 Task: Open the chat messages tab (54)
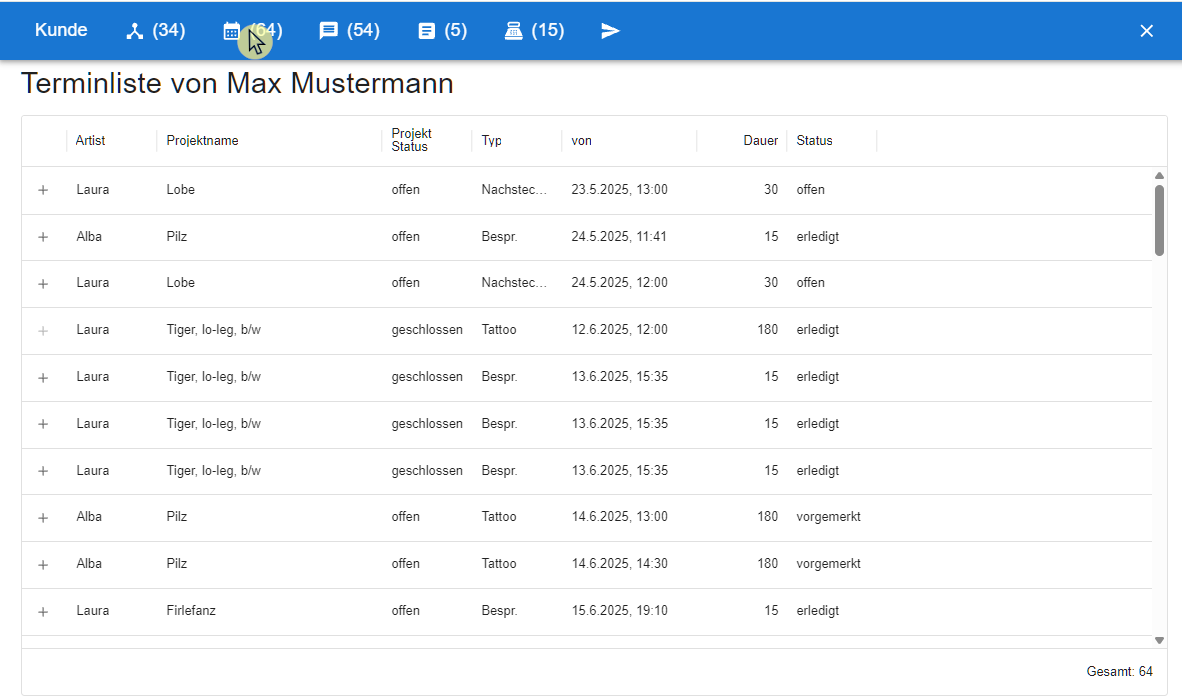(349, 30)
